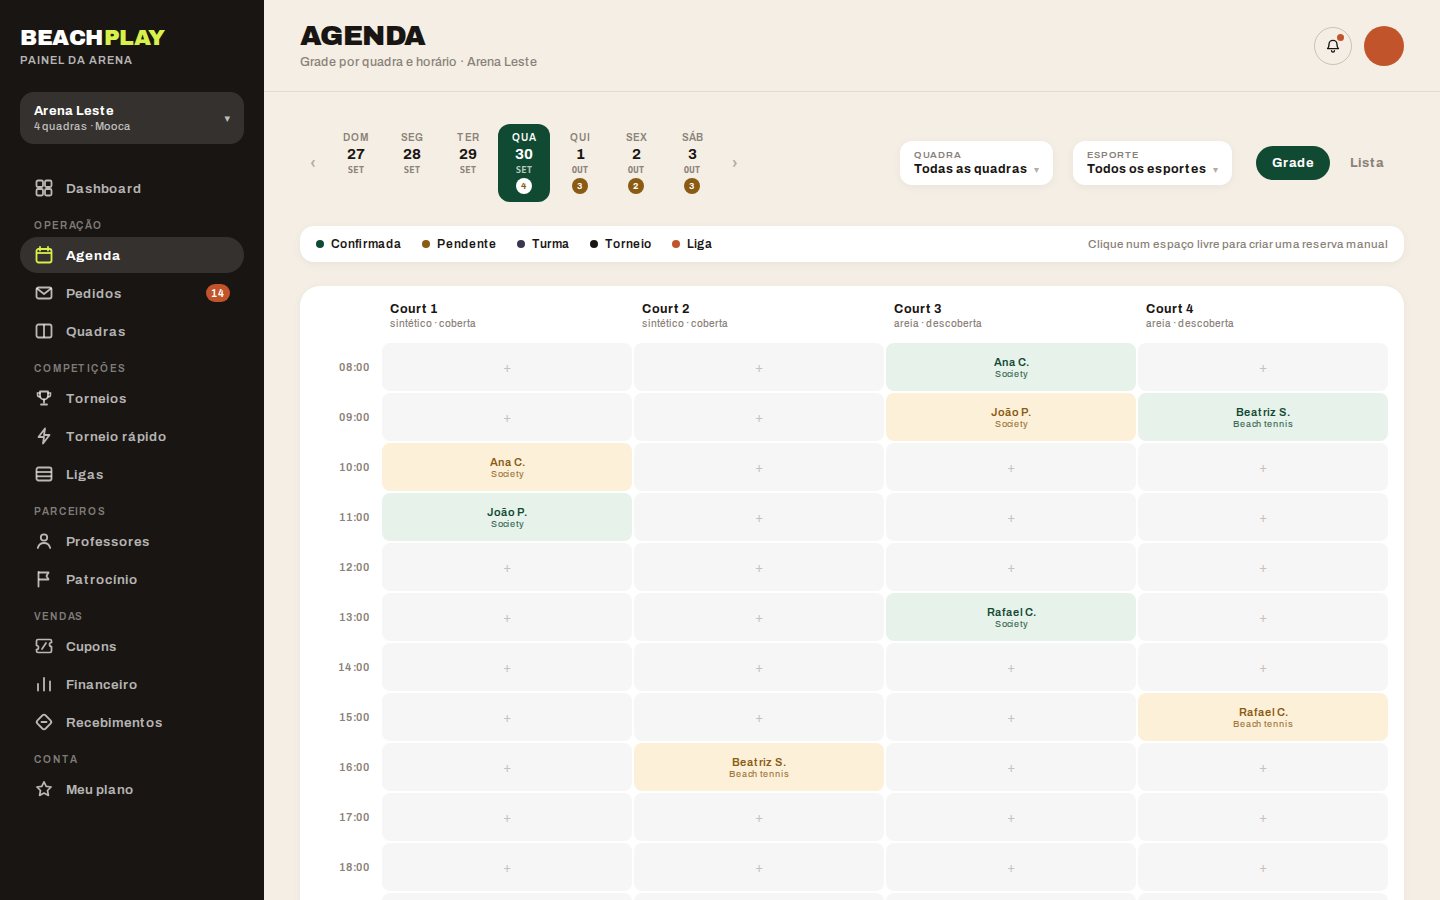
Task: Click the Agenda calendar icon
Action: 44,255
